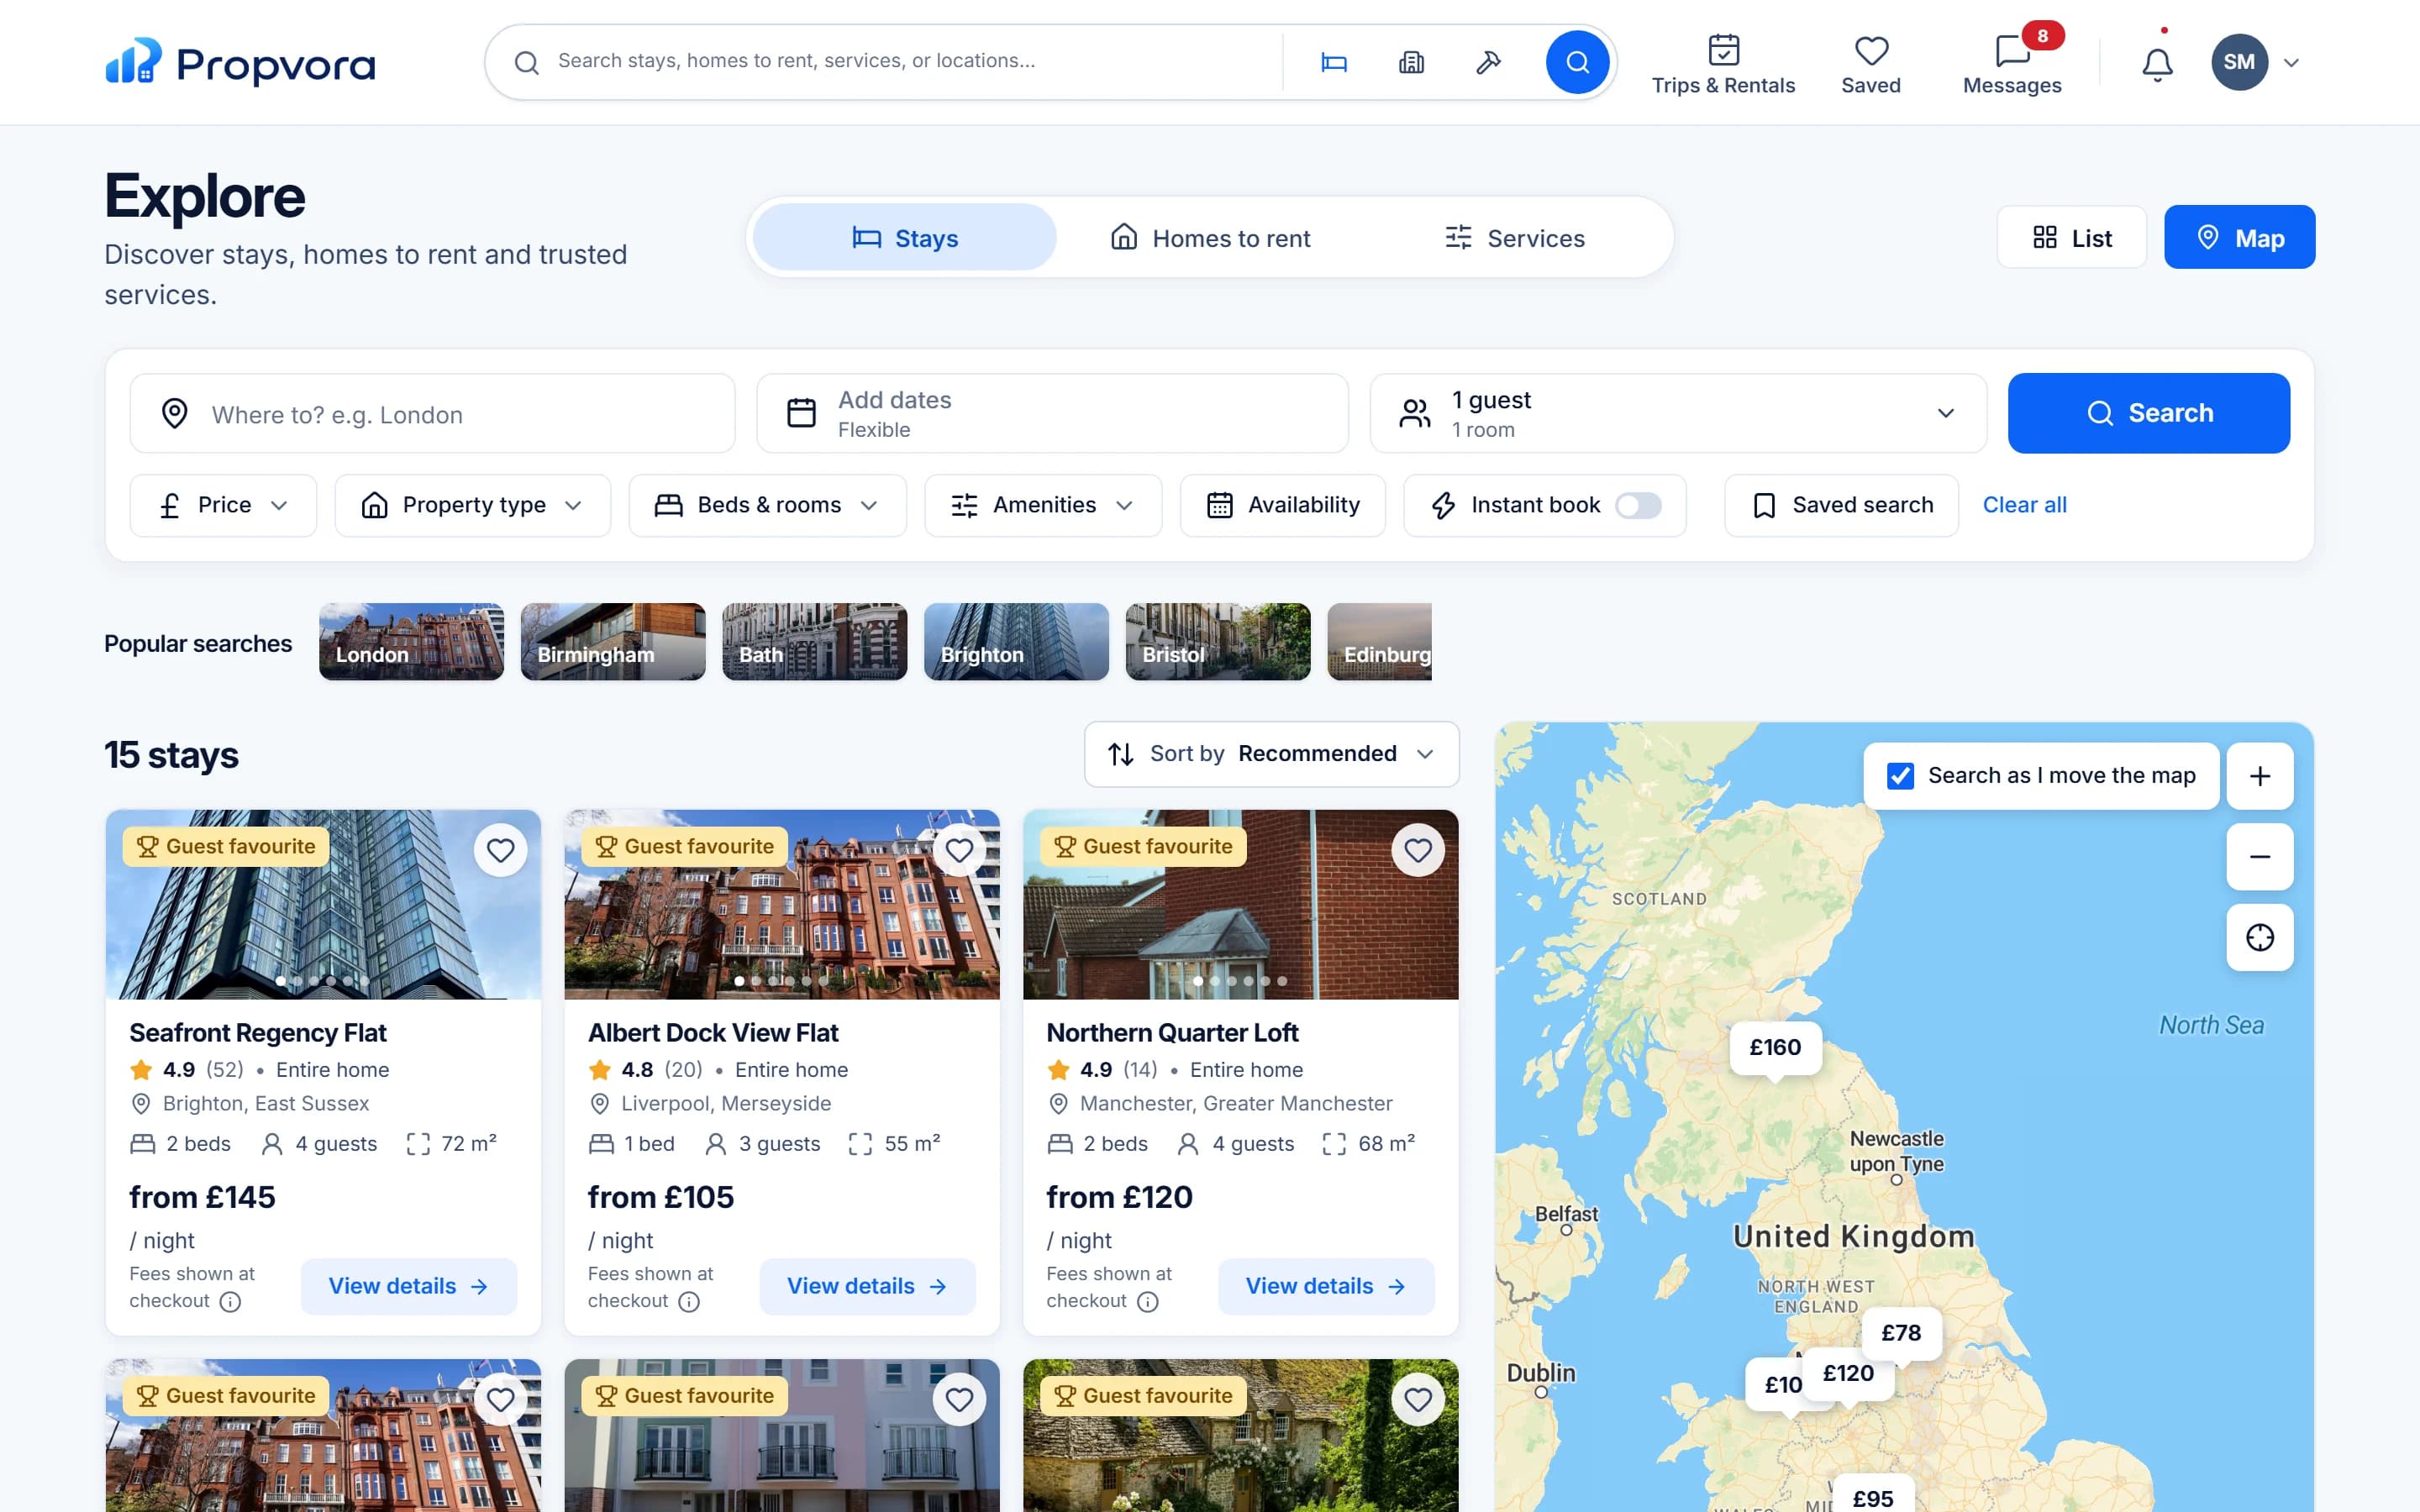Click the stays bed icon in search bar
Viewport: 2420px width, 1512px height.
1334,62
